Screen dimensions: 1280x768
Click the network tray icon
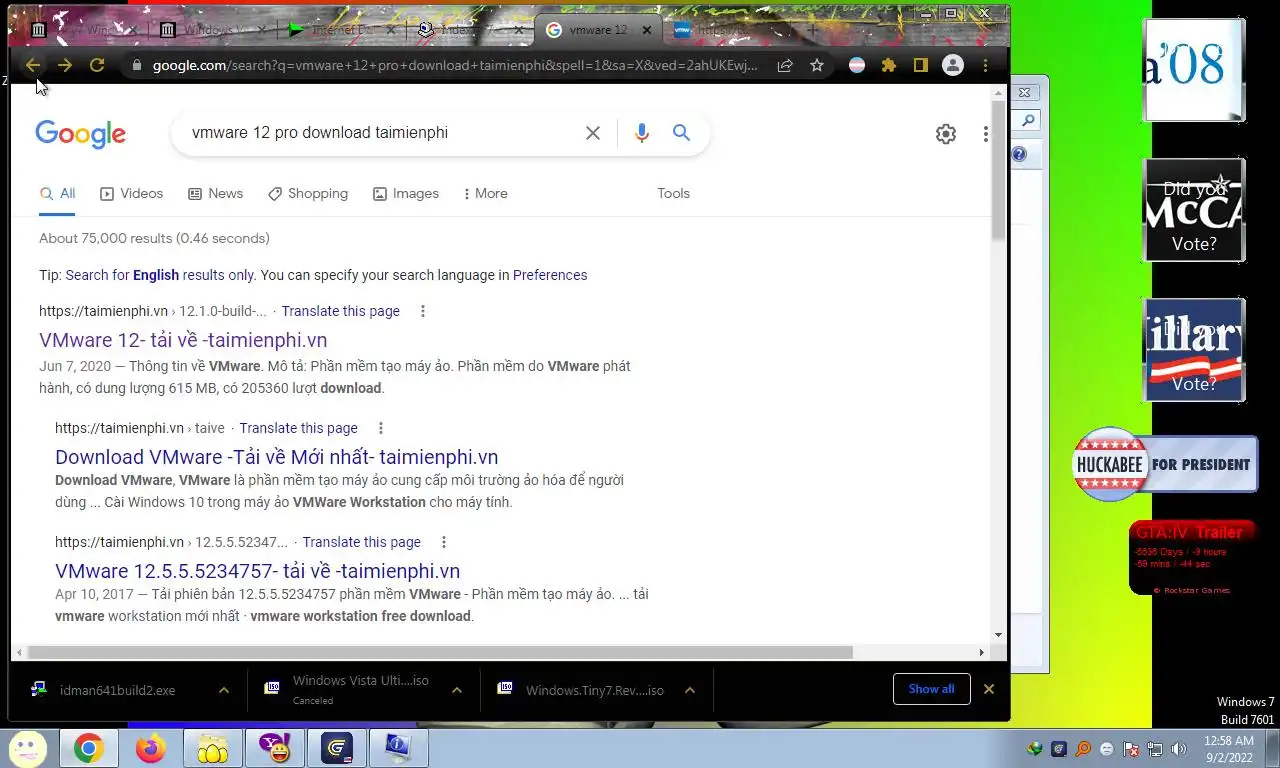1155,749
